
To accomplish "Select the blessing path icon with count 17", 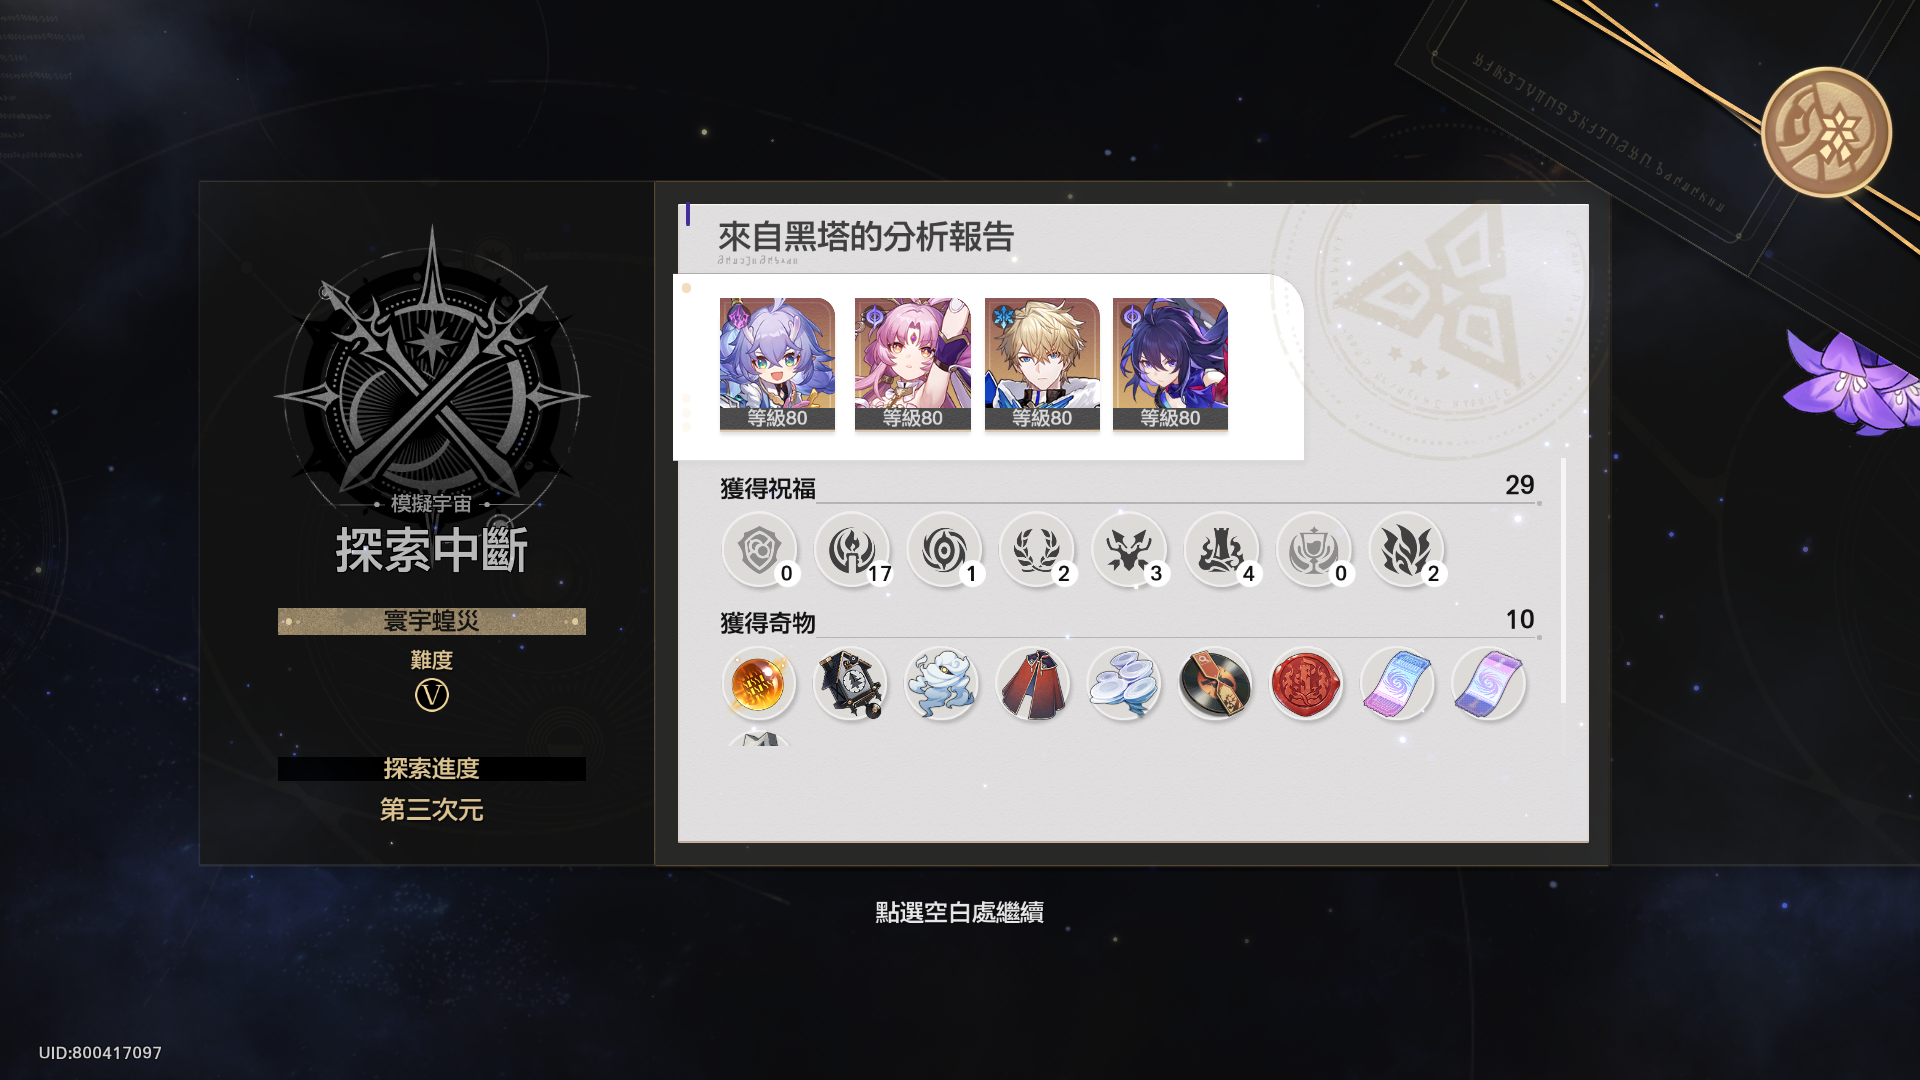I will 852,550.
